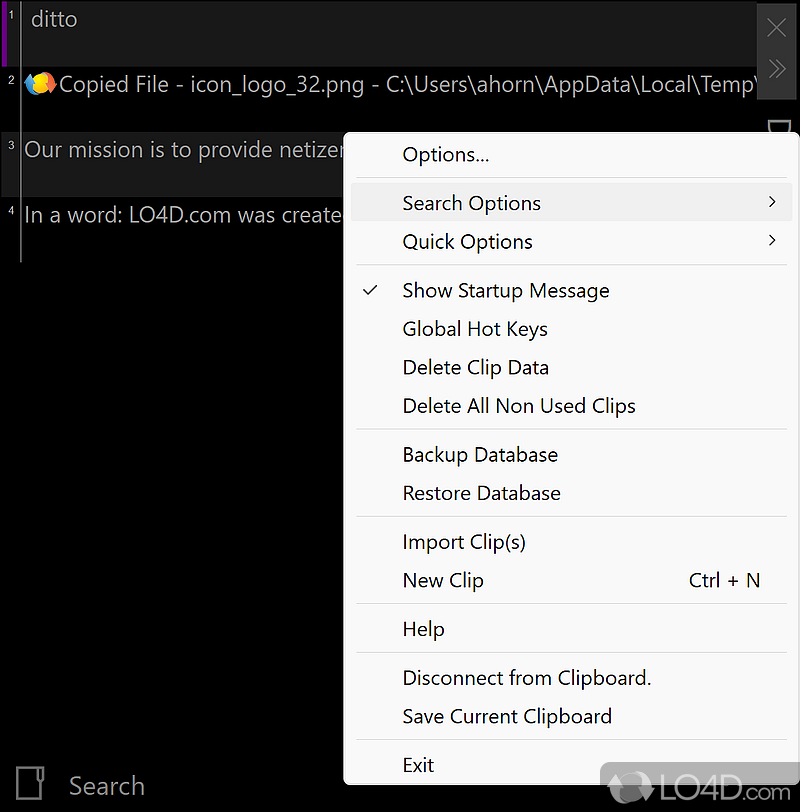The width and height of the screenshot is (800, 812).
Task: Select Global Hot Keys
Action: pos(475,329)
